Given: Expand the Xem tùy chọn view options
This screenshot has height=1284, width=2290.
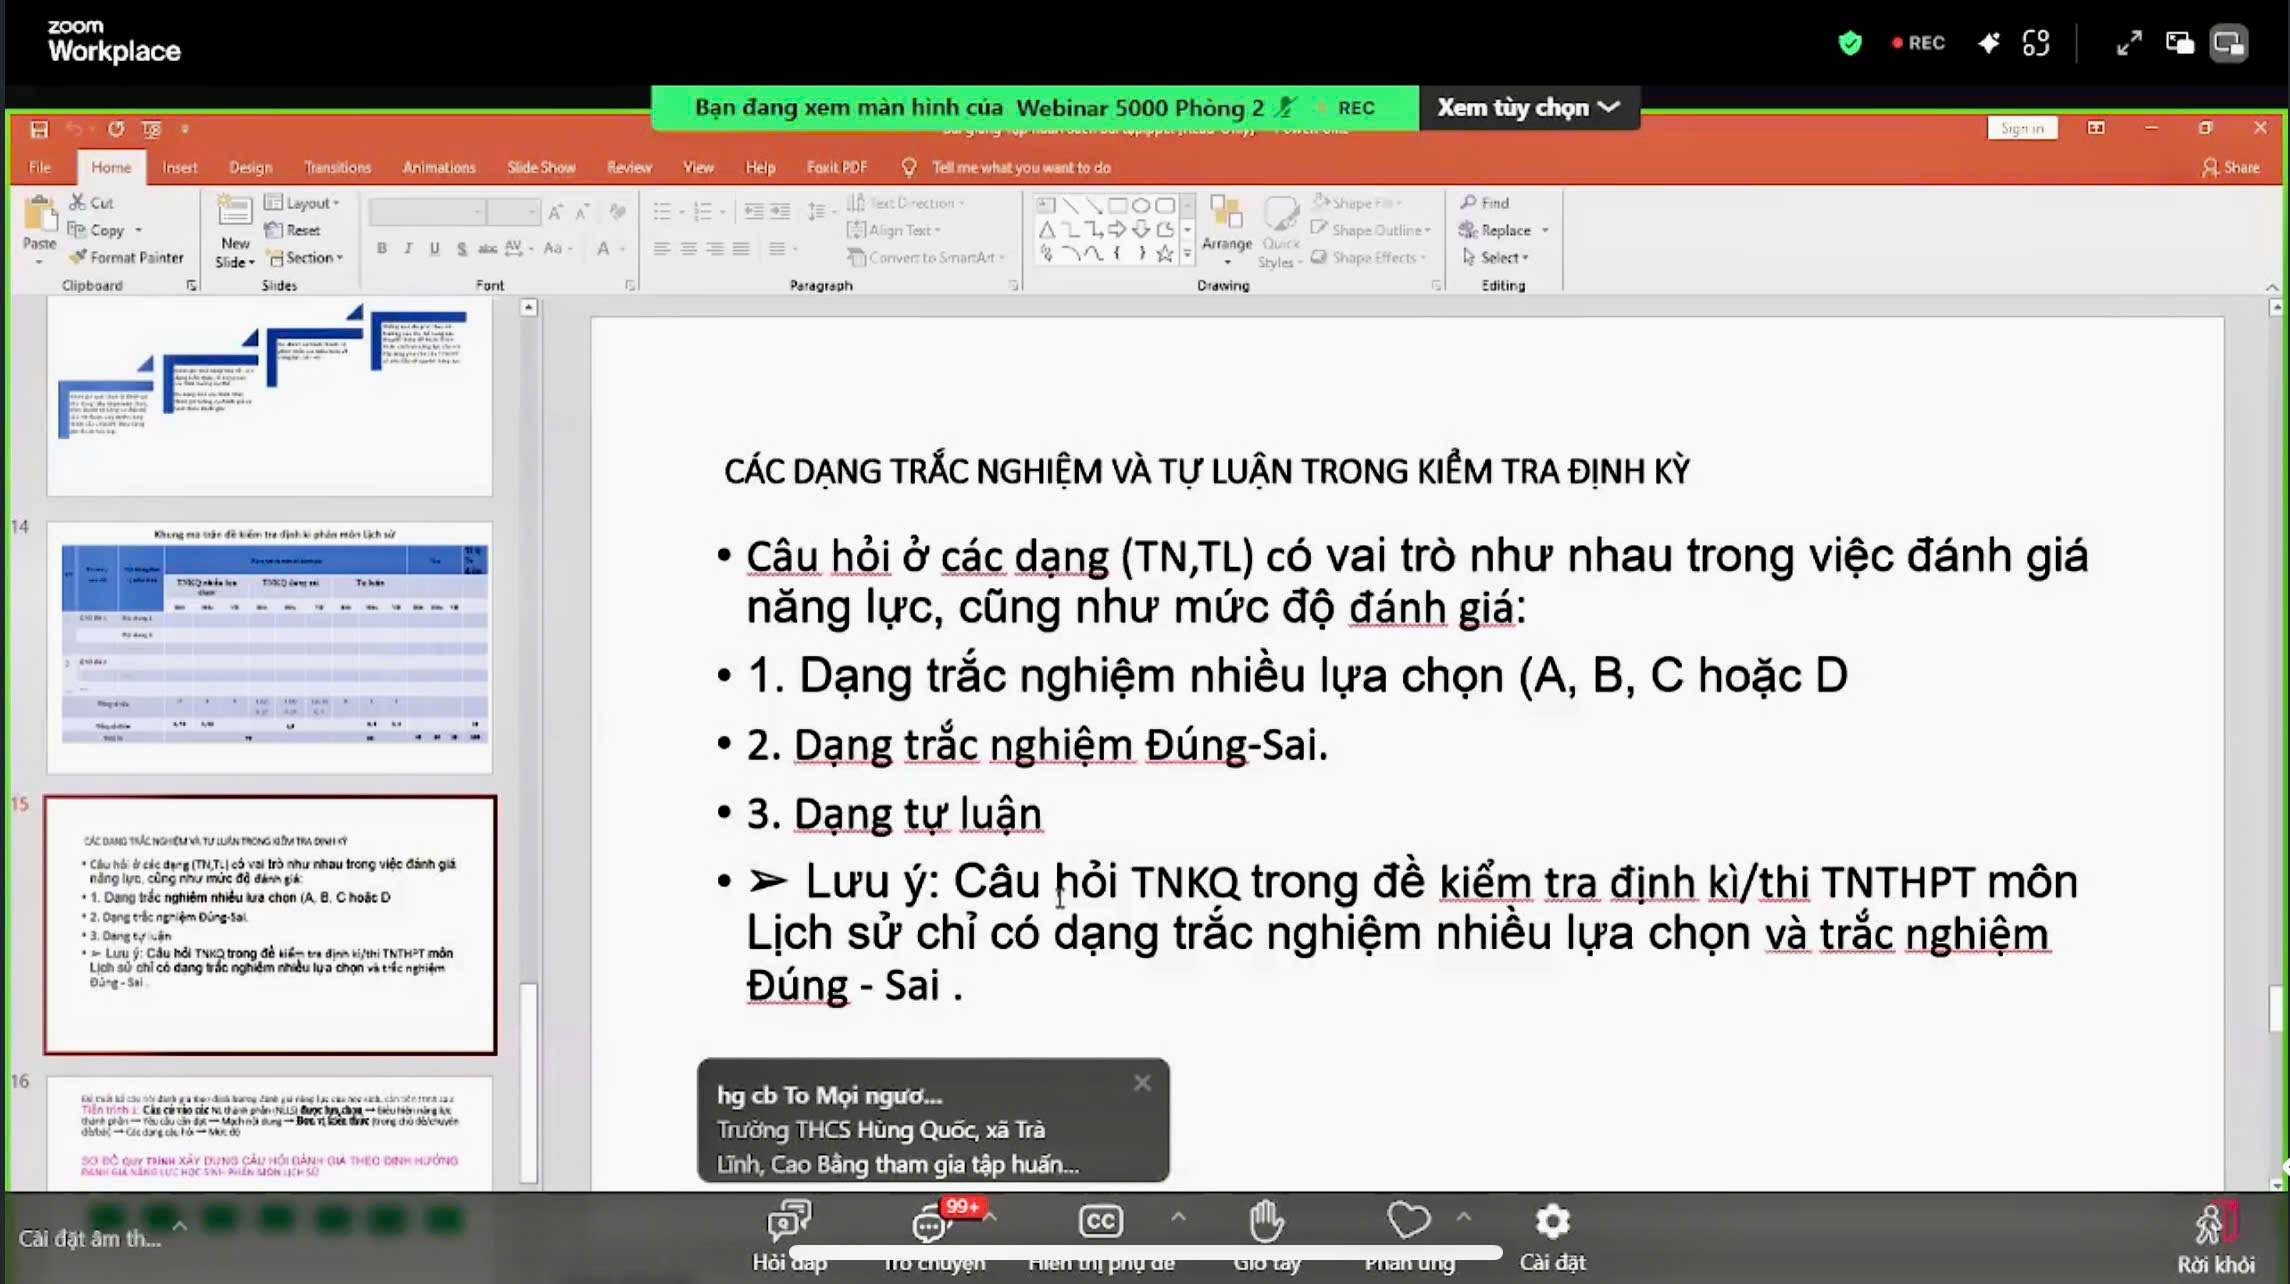Looking at the screenshot, I should pos(1527,107).
